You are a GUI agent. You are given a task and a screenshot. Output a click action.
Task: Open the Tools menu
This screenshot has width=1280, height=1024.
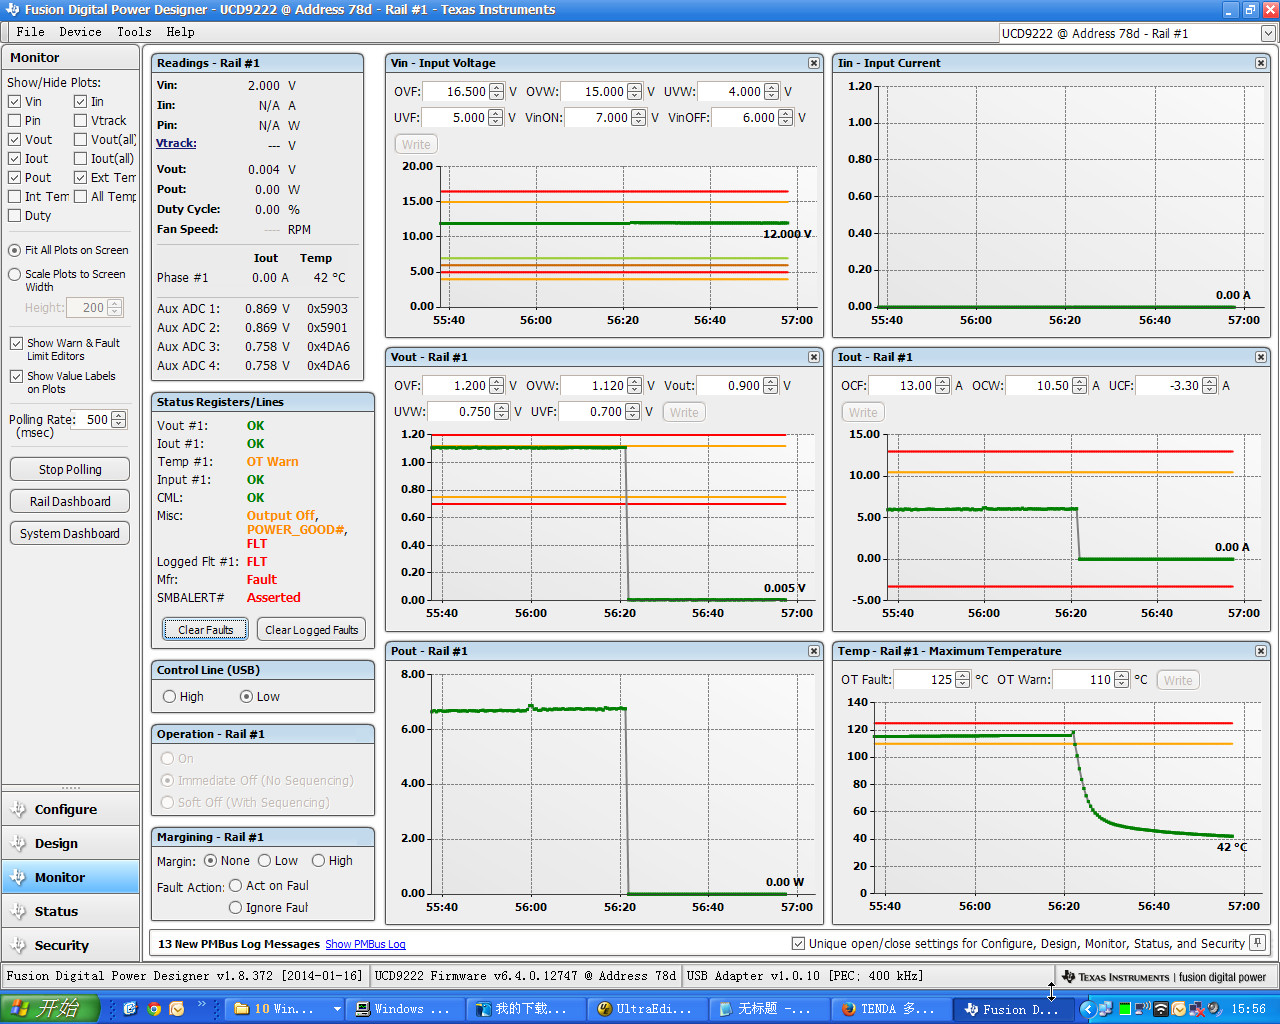(x=134, y=32)
